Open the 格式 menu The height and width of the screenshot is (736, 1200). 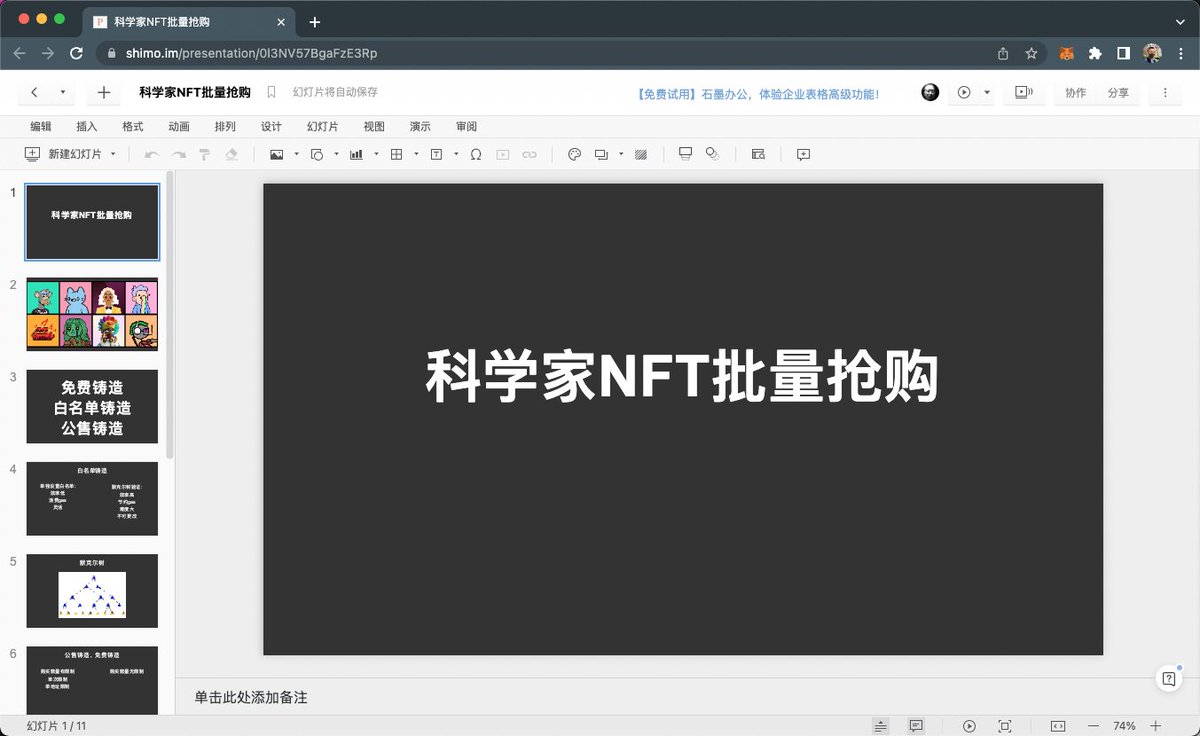(x=133, y=126)
